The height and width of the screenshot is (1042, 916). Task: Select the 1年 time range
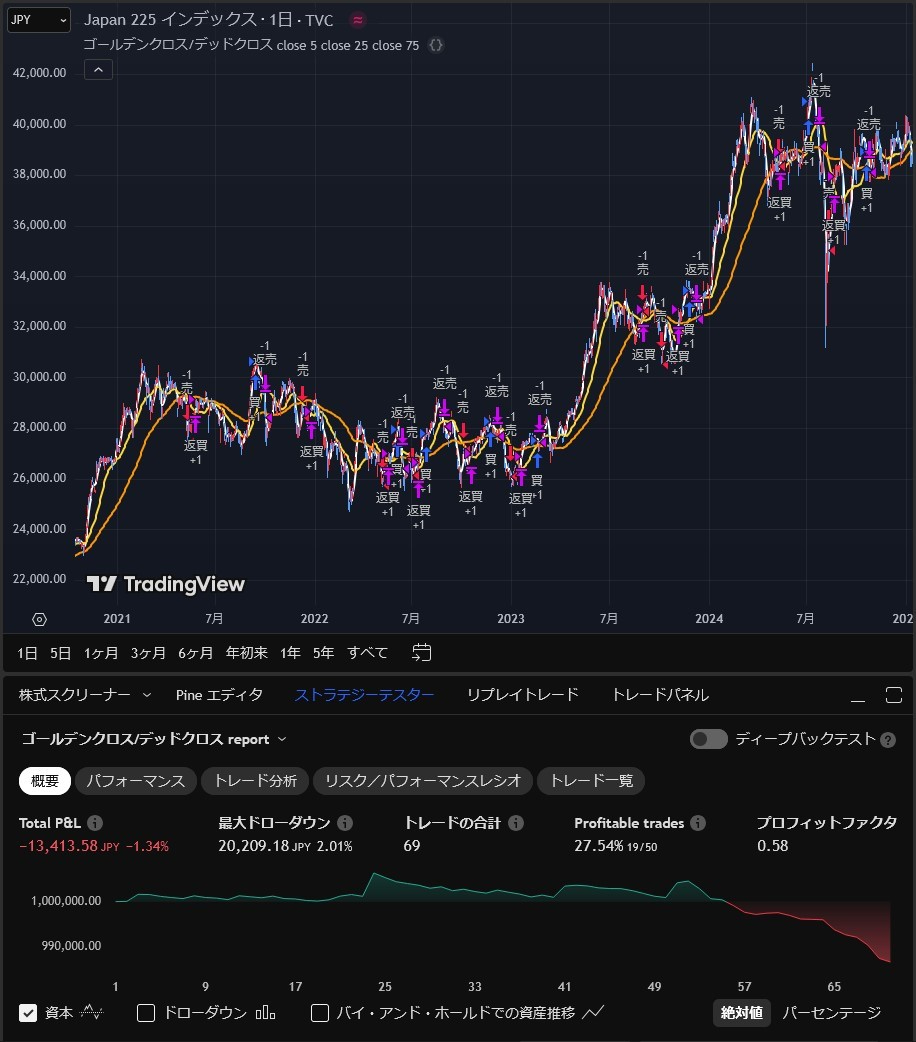[290, 653]
